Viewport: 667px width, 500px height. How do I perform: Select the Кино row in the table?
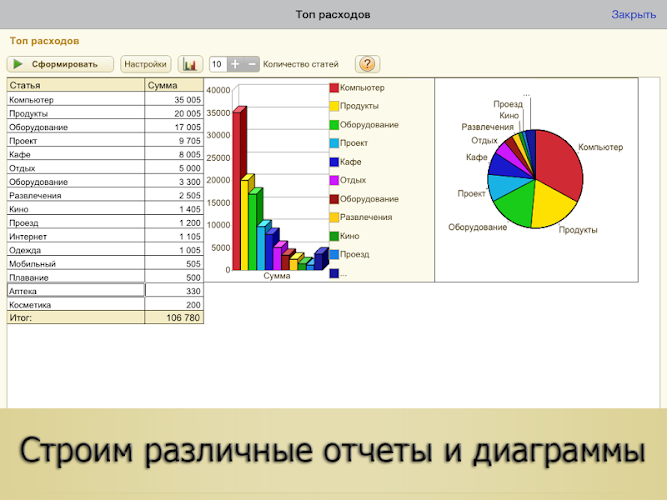[105, 209]
